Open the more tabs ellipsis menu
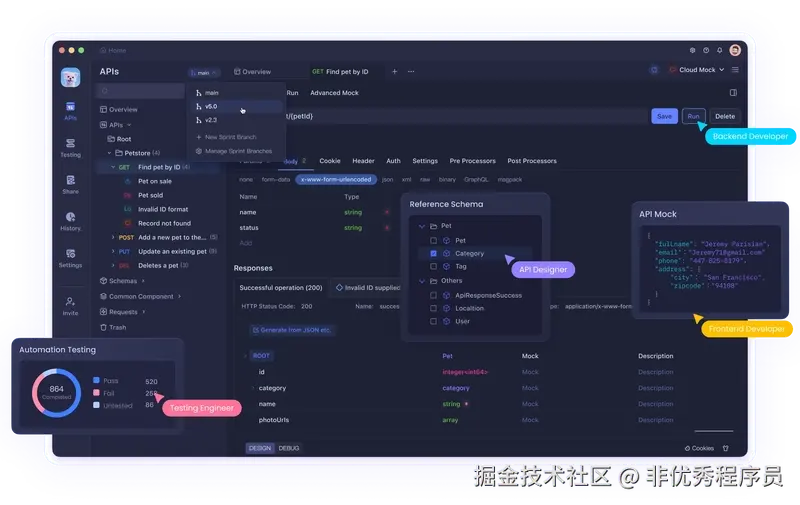800x505 pixels. (x=411, y=71)
